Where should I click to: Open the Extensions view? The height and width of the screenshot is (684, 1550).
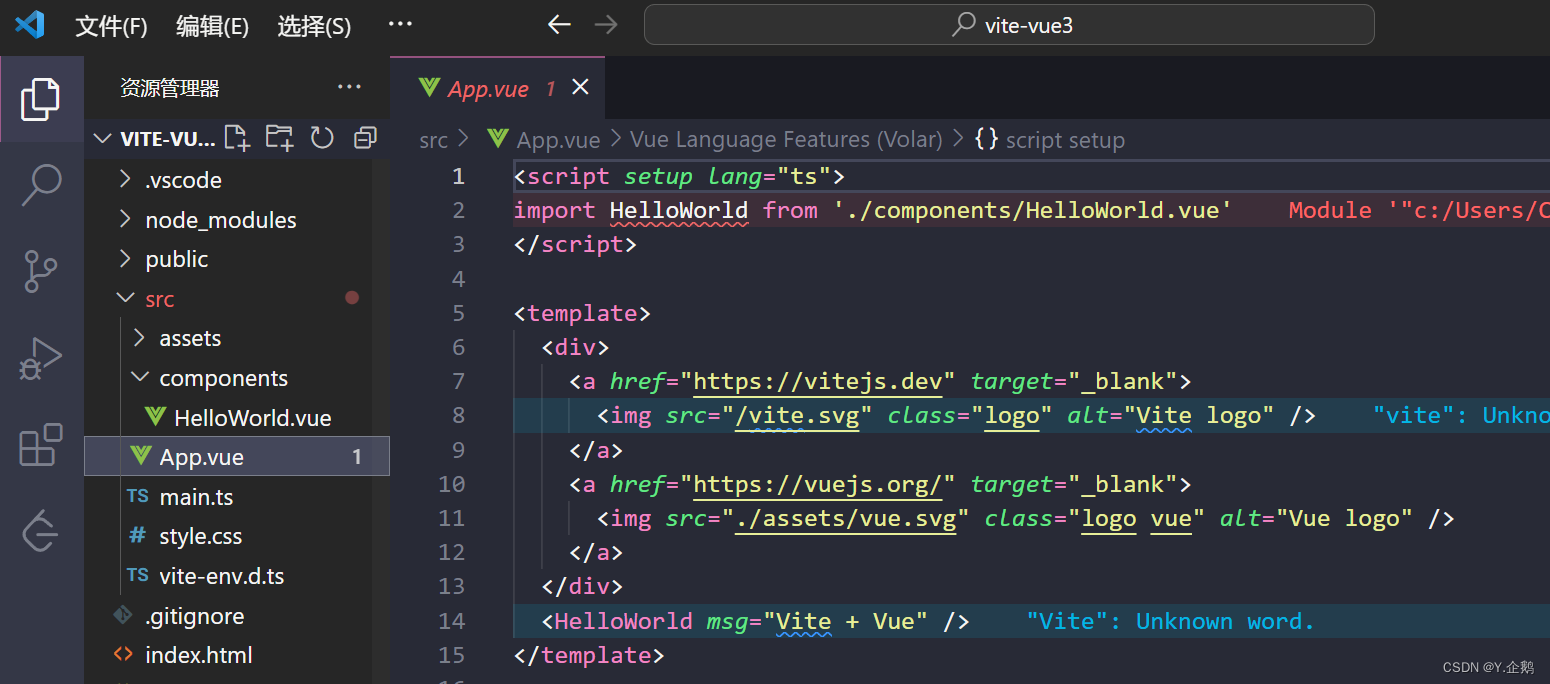coord(40,445)
